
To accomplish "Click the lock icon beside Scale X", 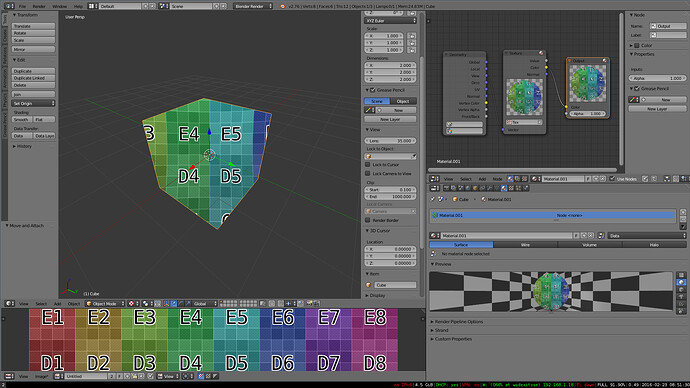I will [x=411, y=36].
